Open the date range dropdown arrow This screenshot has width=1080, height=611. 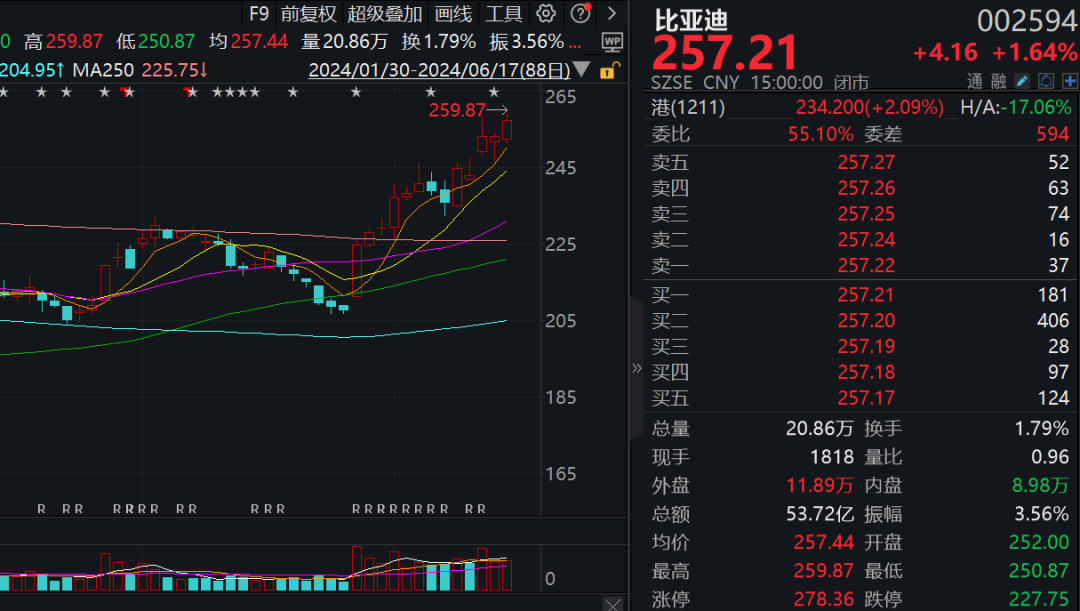pos(581,71)
